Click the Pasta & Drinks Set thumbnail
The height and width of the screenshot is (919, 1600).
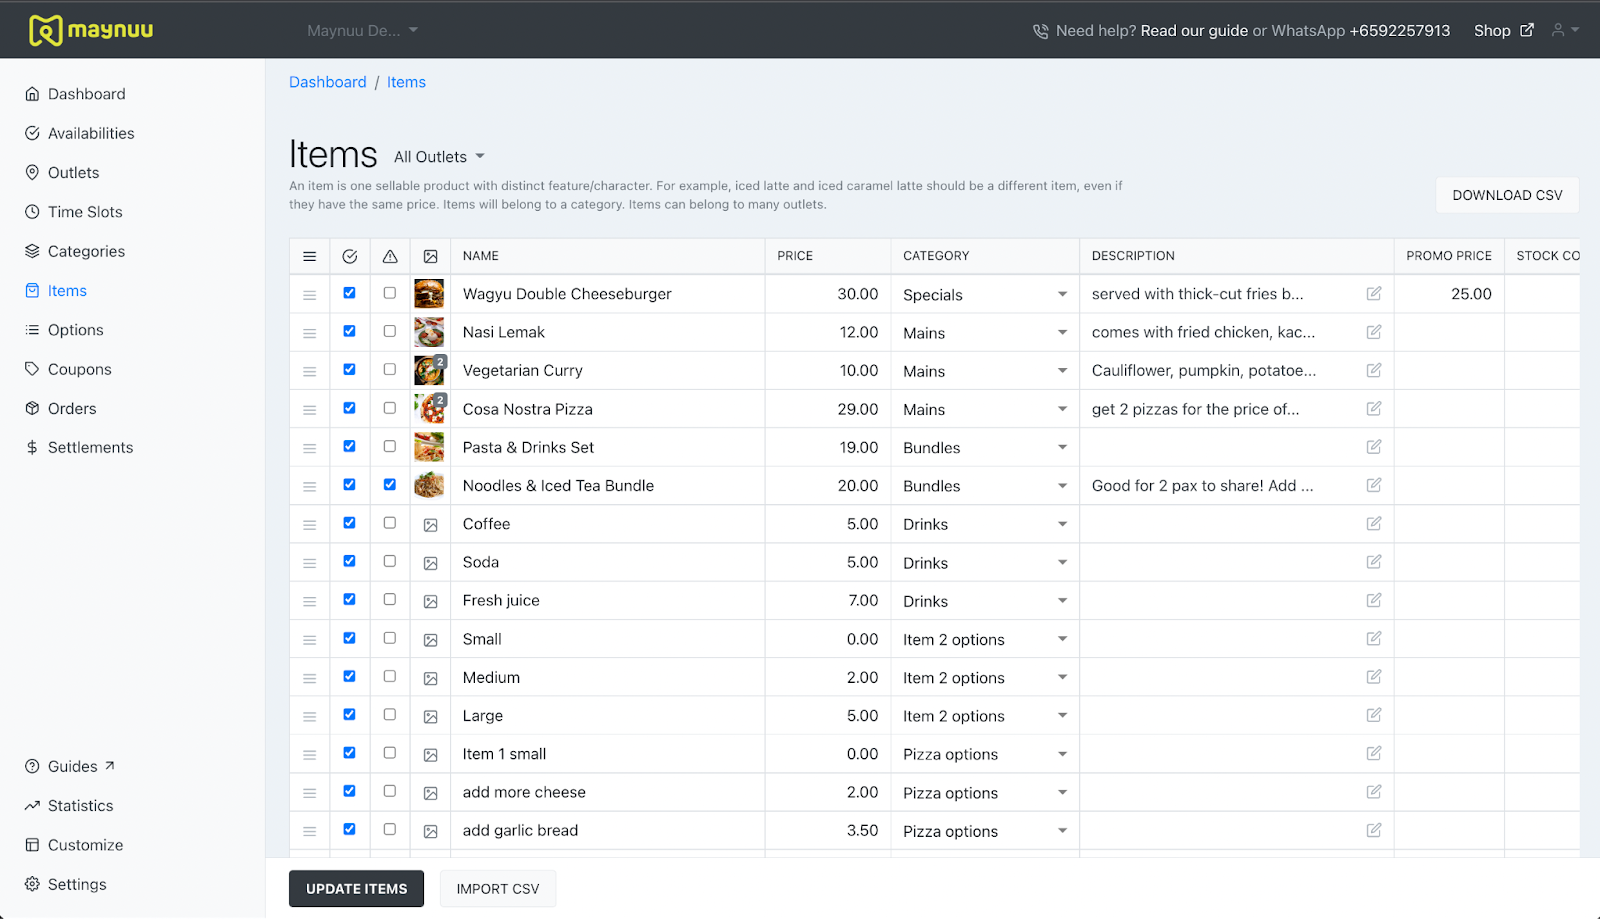429,447
